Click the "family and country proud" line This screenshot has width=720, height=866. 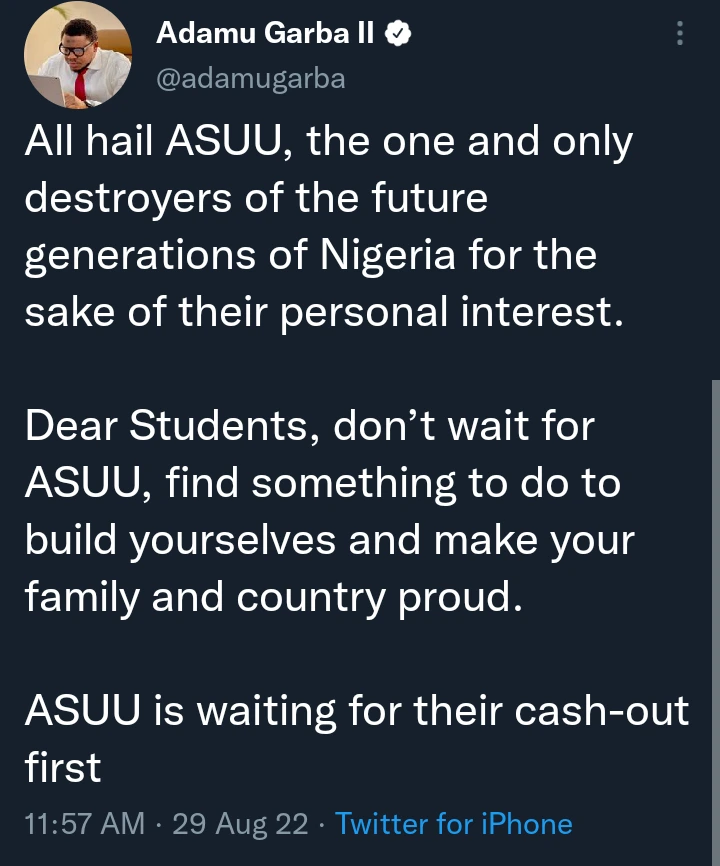(x=273, y=598)
